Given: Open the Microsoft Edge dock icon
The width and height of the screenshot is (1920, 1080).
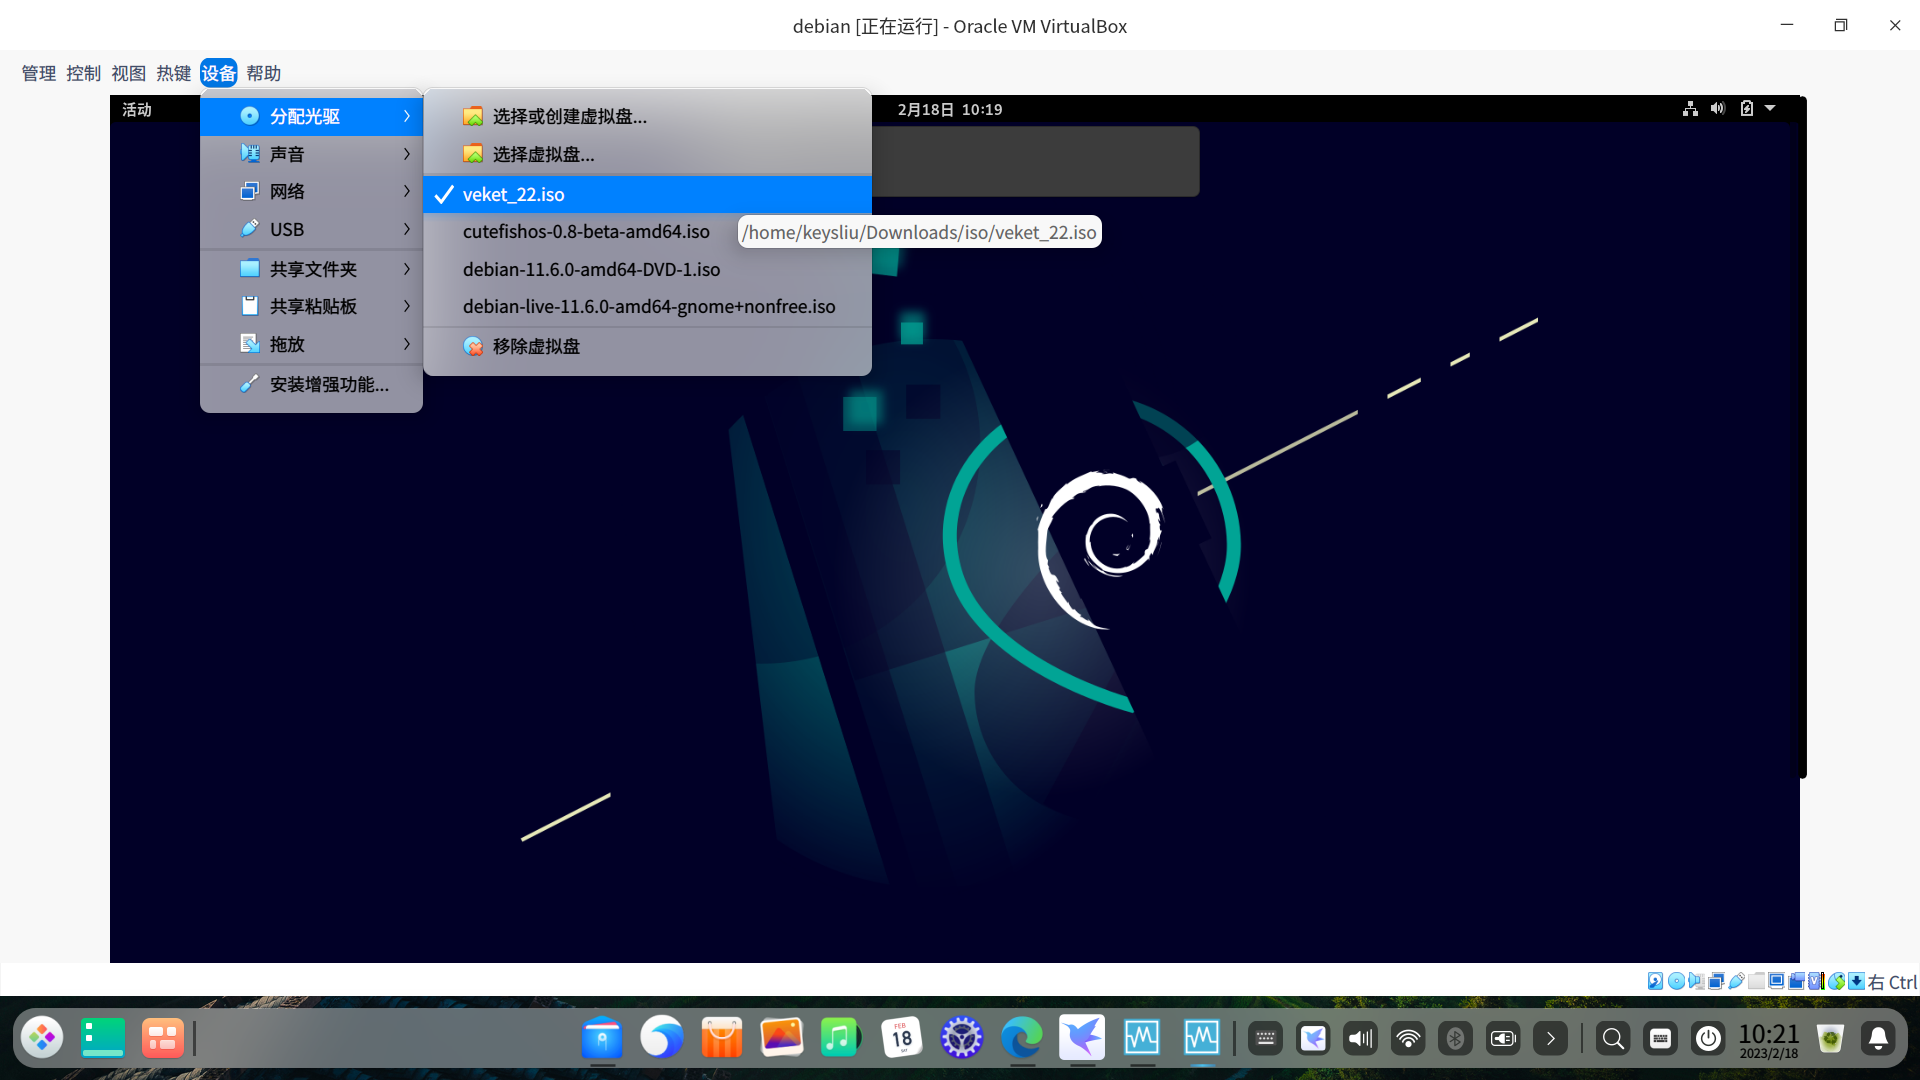Looking at the screenshot, I should 1021,1038.
